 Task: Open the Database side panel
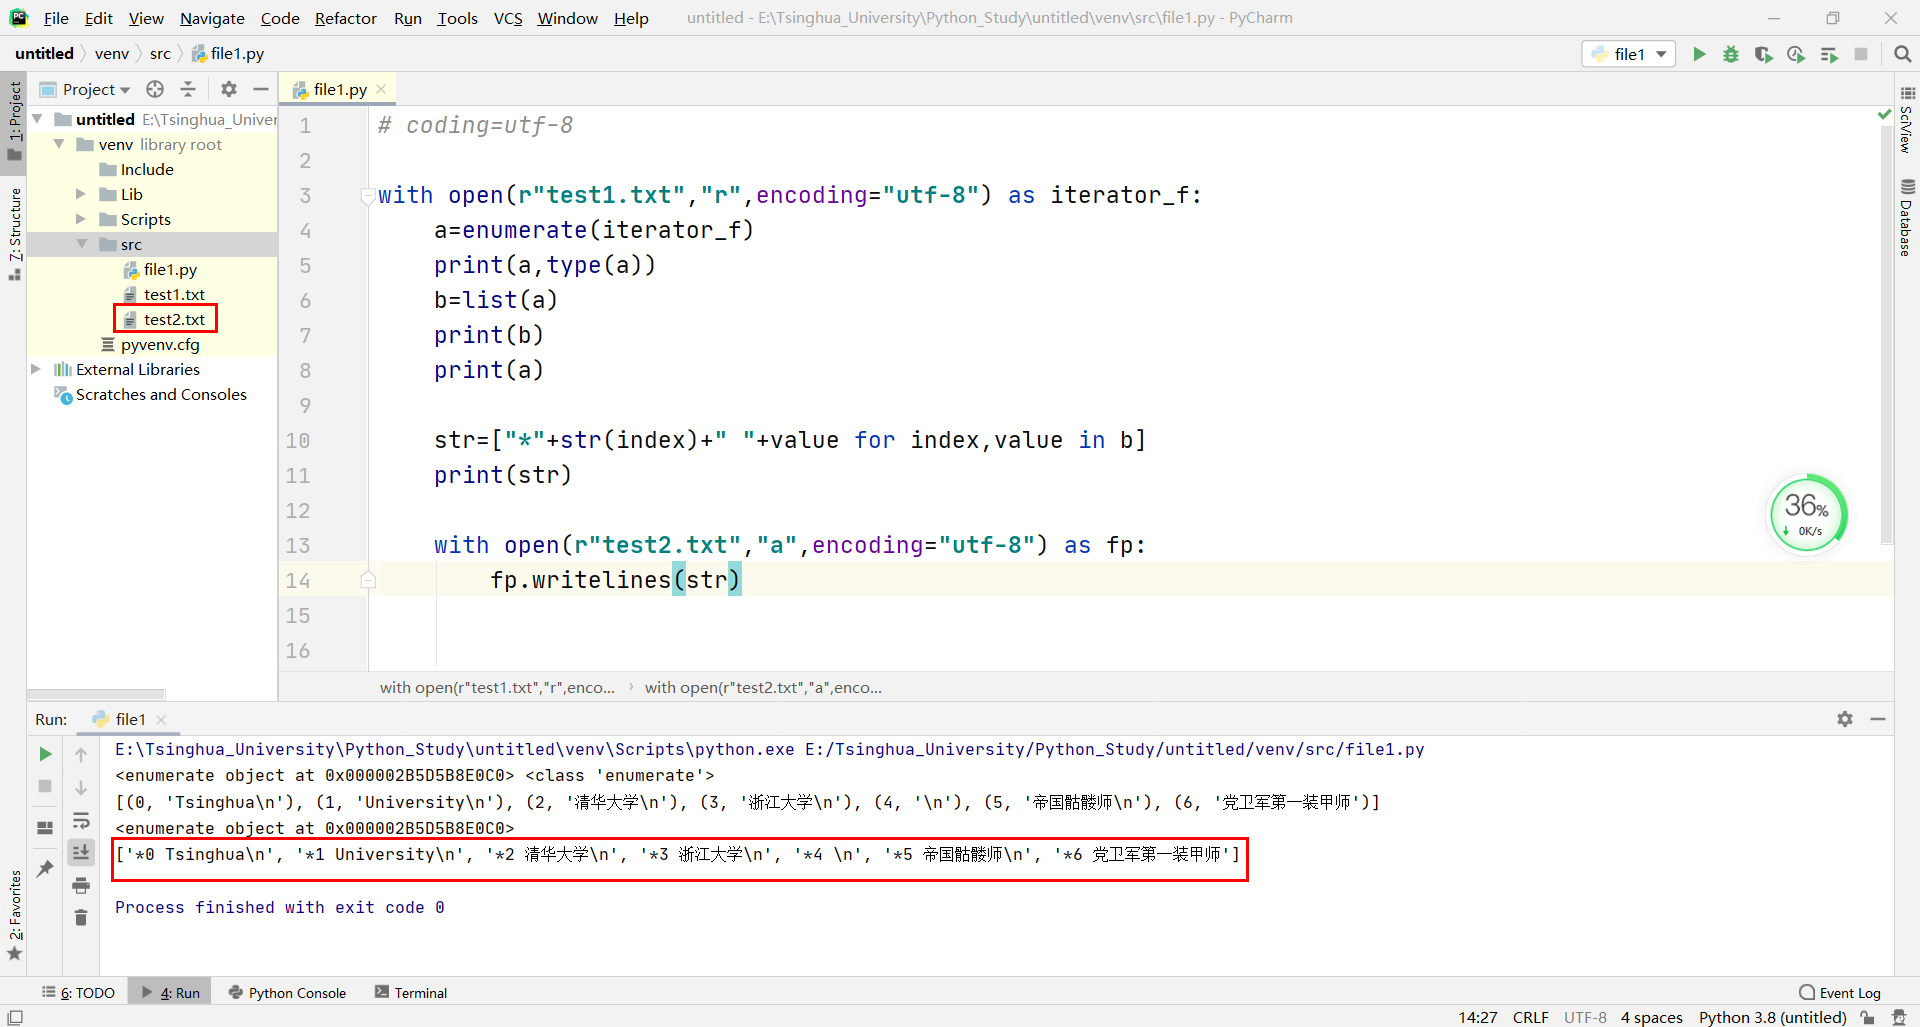[1907, 217]
